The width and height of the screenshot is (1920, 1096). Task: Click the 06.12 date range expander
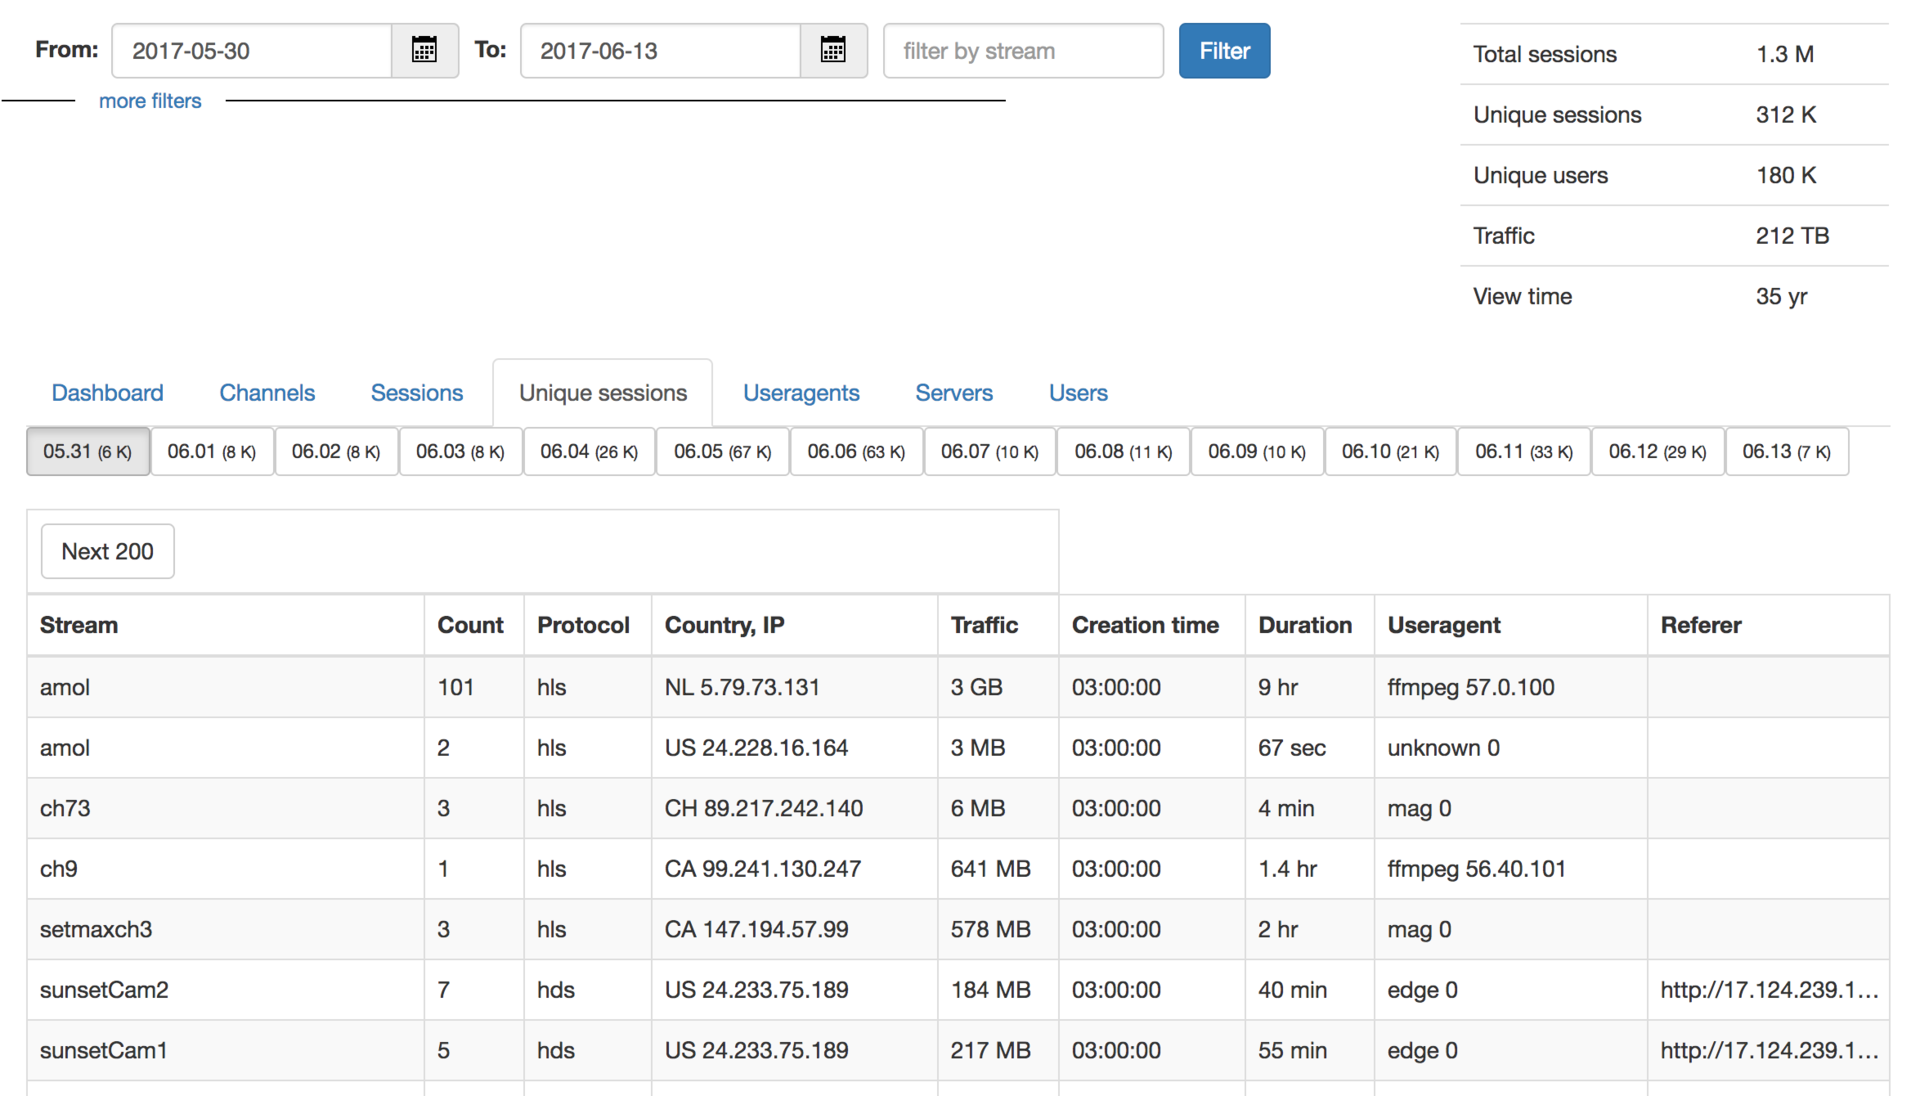tap(1659, 451)
